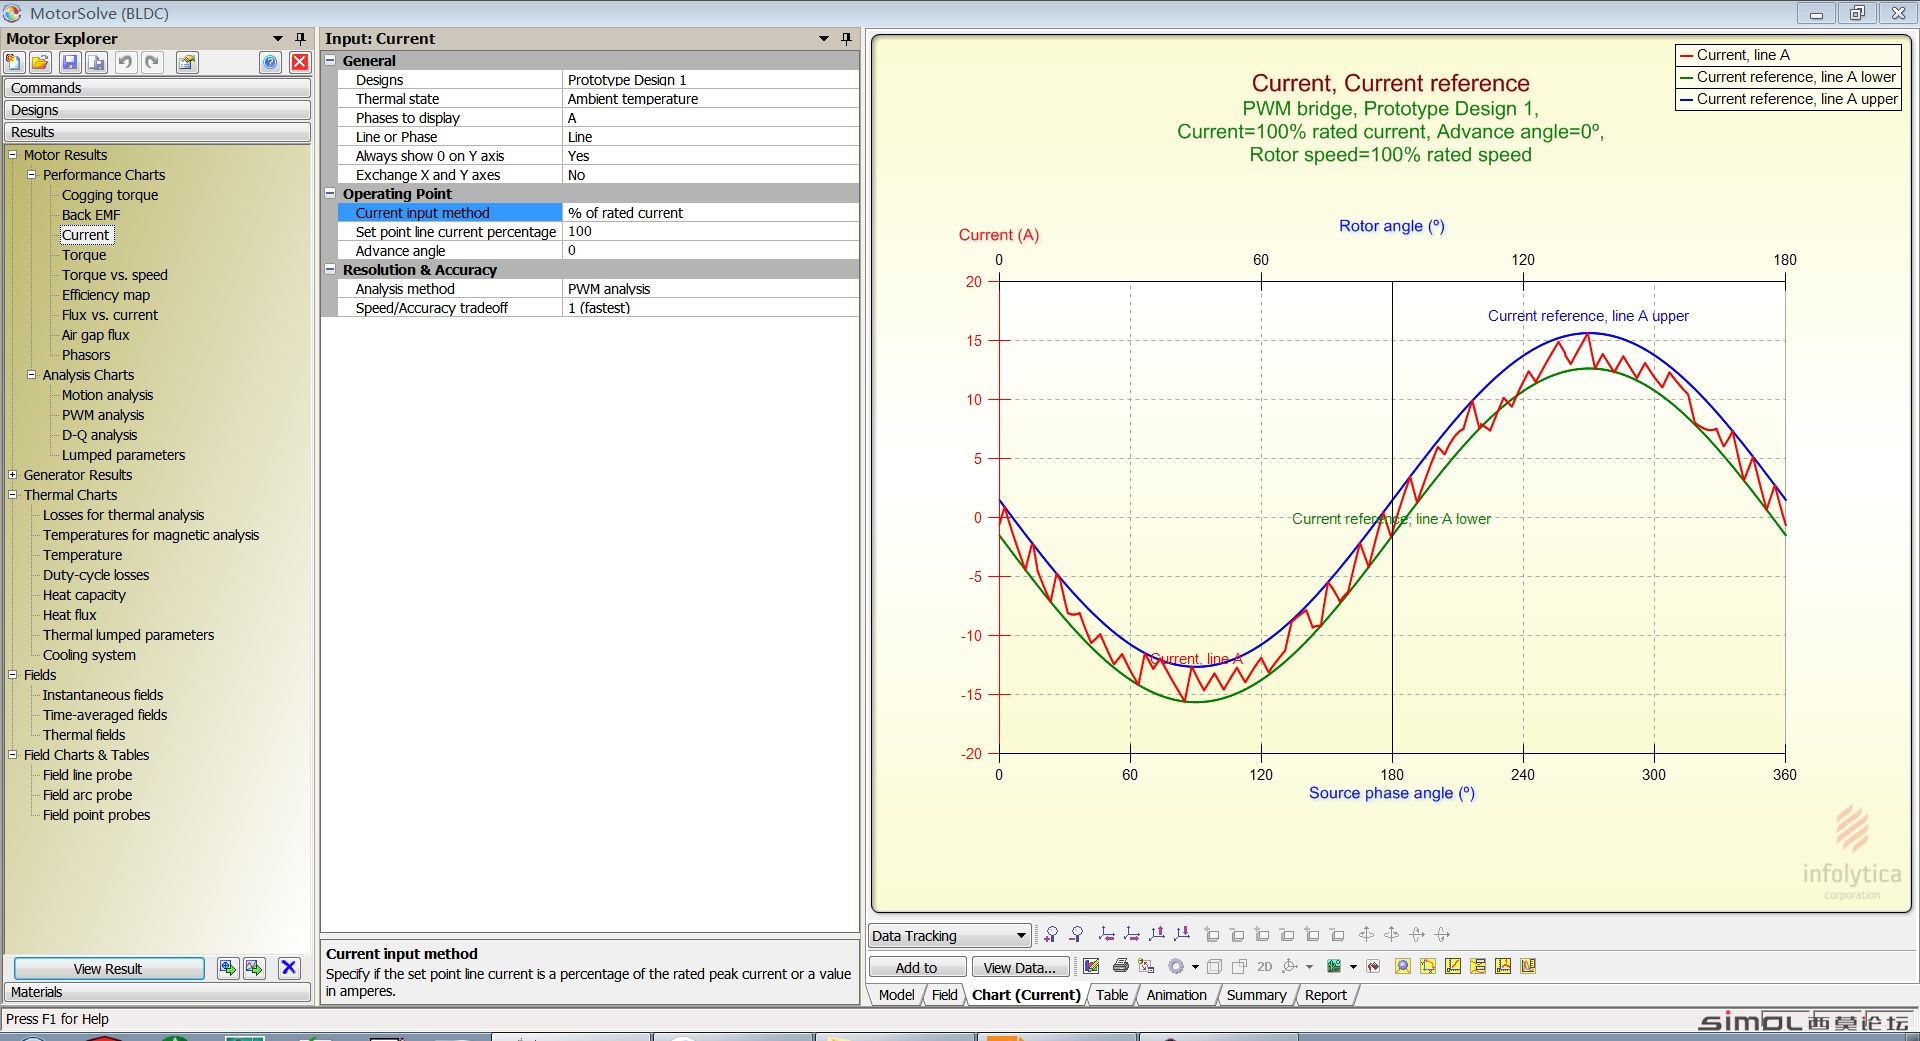Click the last yellow chart icon in toolbar
The height and width of the screenshot is (1041, 1920).
[x=1528, y=966]
